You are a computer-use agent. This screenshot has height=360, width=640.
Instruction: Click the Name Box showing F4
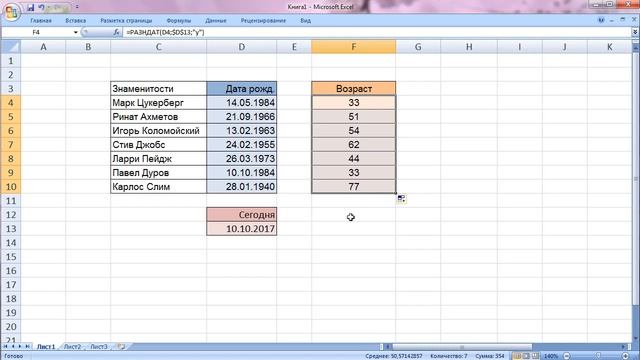(37, 32)
